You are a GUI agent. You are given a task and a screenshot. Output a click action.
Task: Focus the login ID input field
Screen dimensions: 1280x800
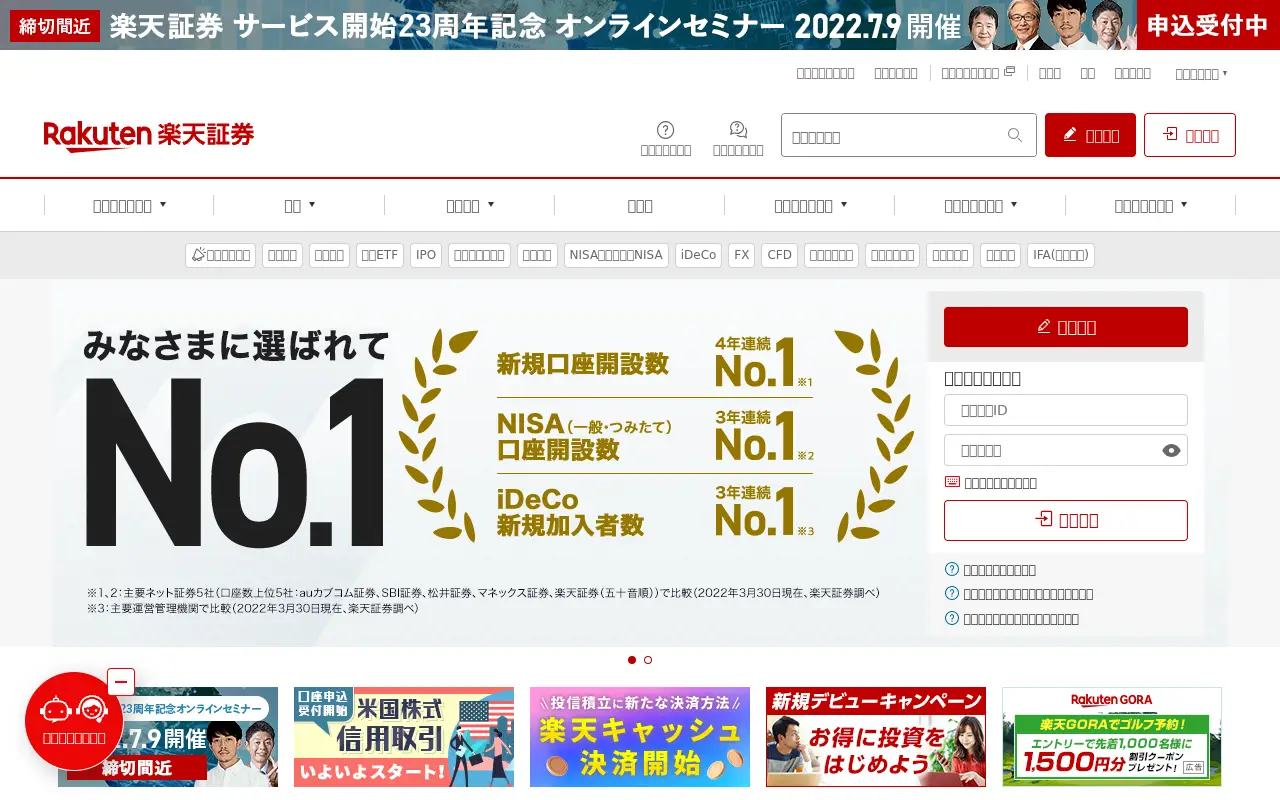(x=1066, y=410)
